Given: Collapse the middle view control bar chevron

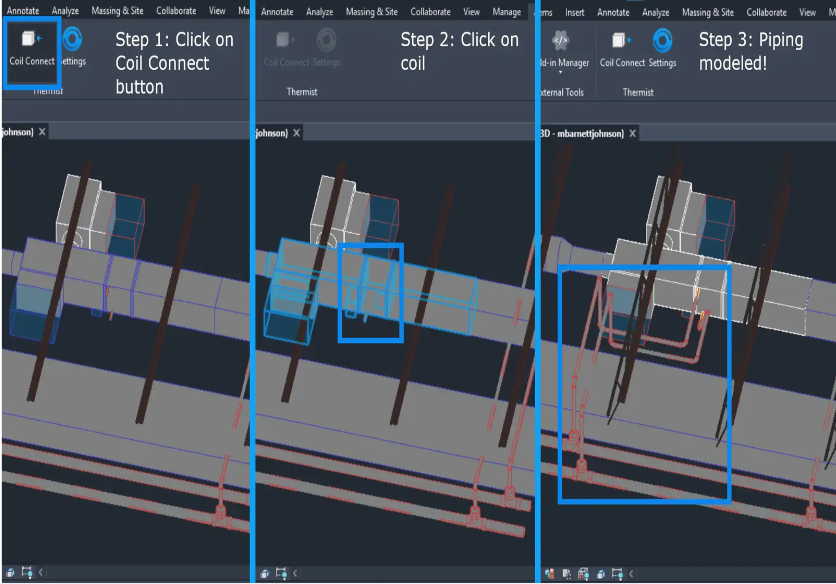Looking at the screenshot, I should click(x=295, y=574).
